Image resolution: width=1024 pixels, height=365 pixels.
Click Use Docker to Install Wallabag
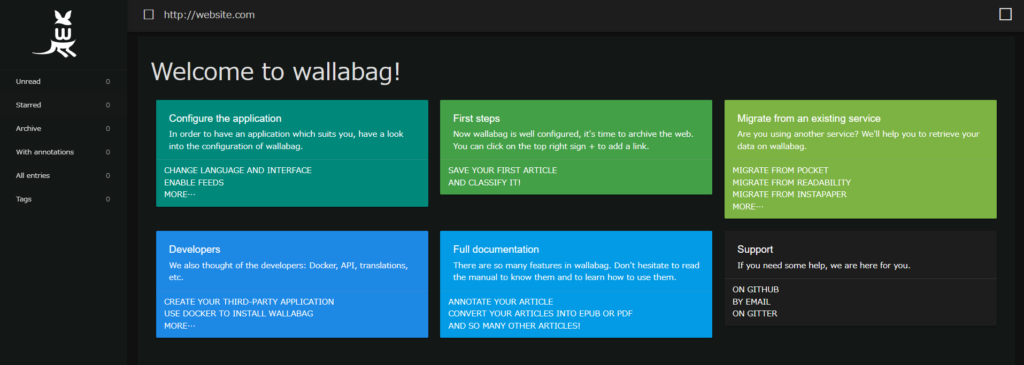238,313
